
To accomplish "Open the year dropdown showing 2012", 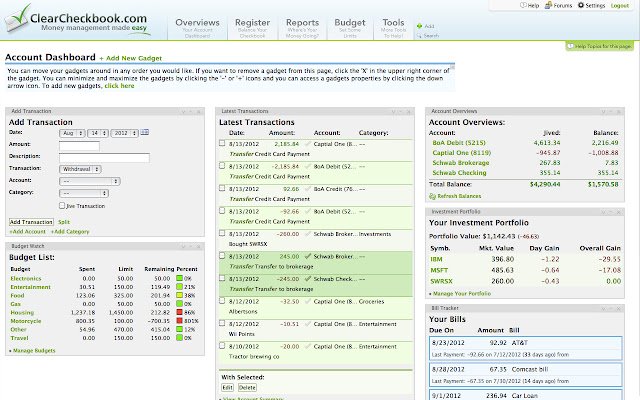I will tap(124, 133).
